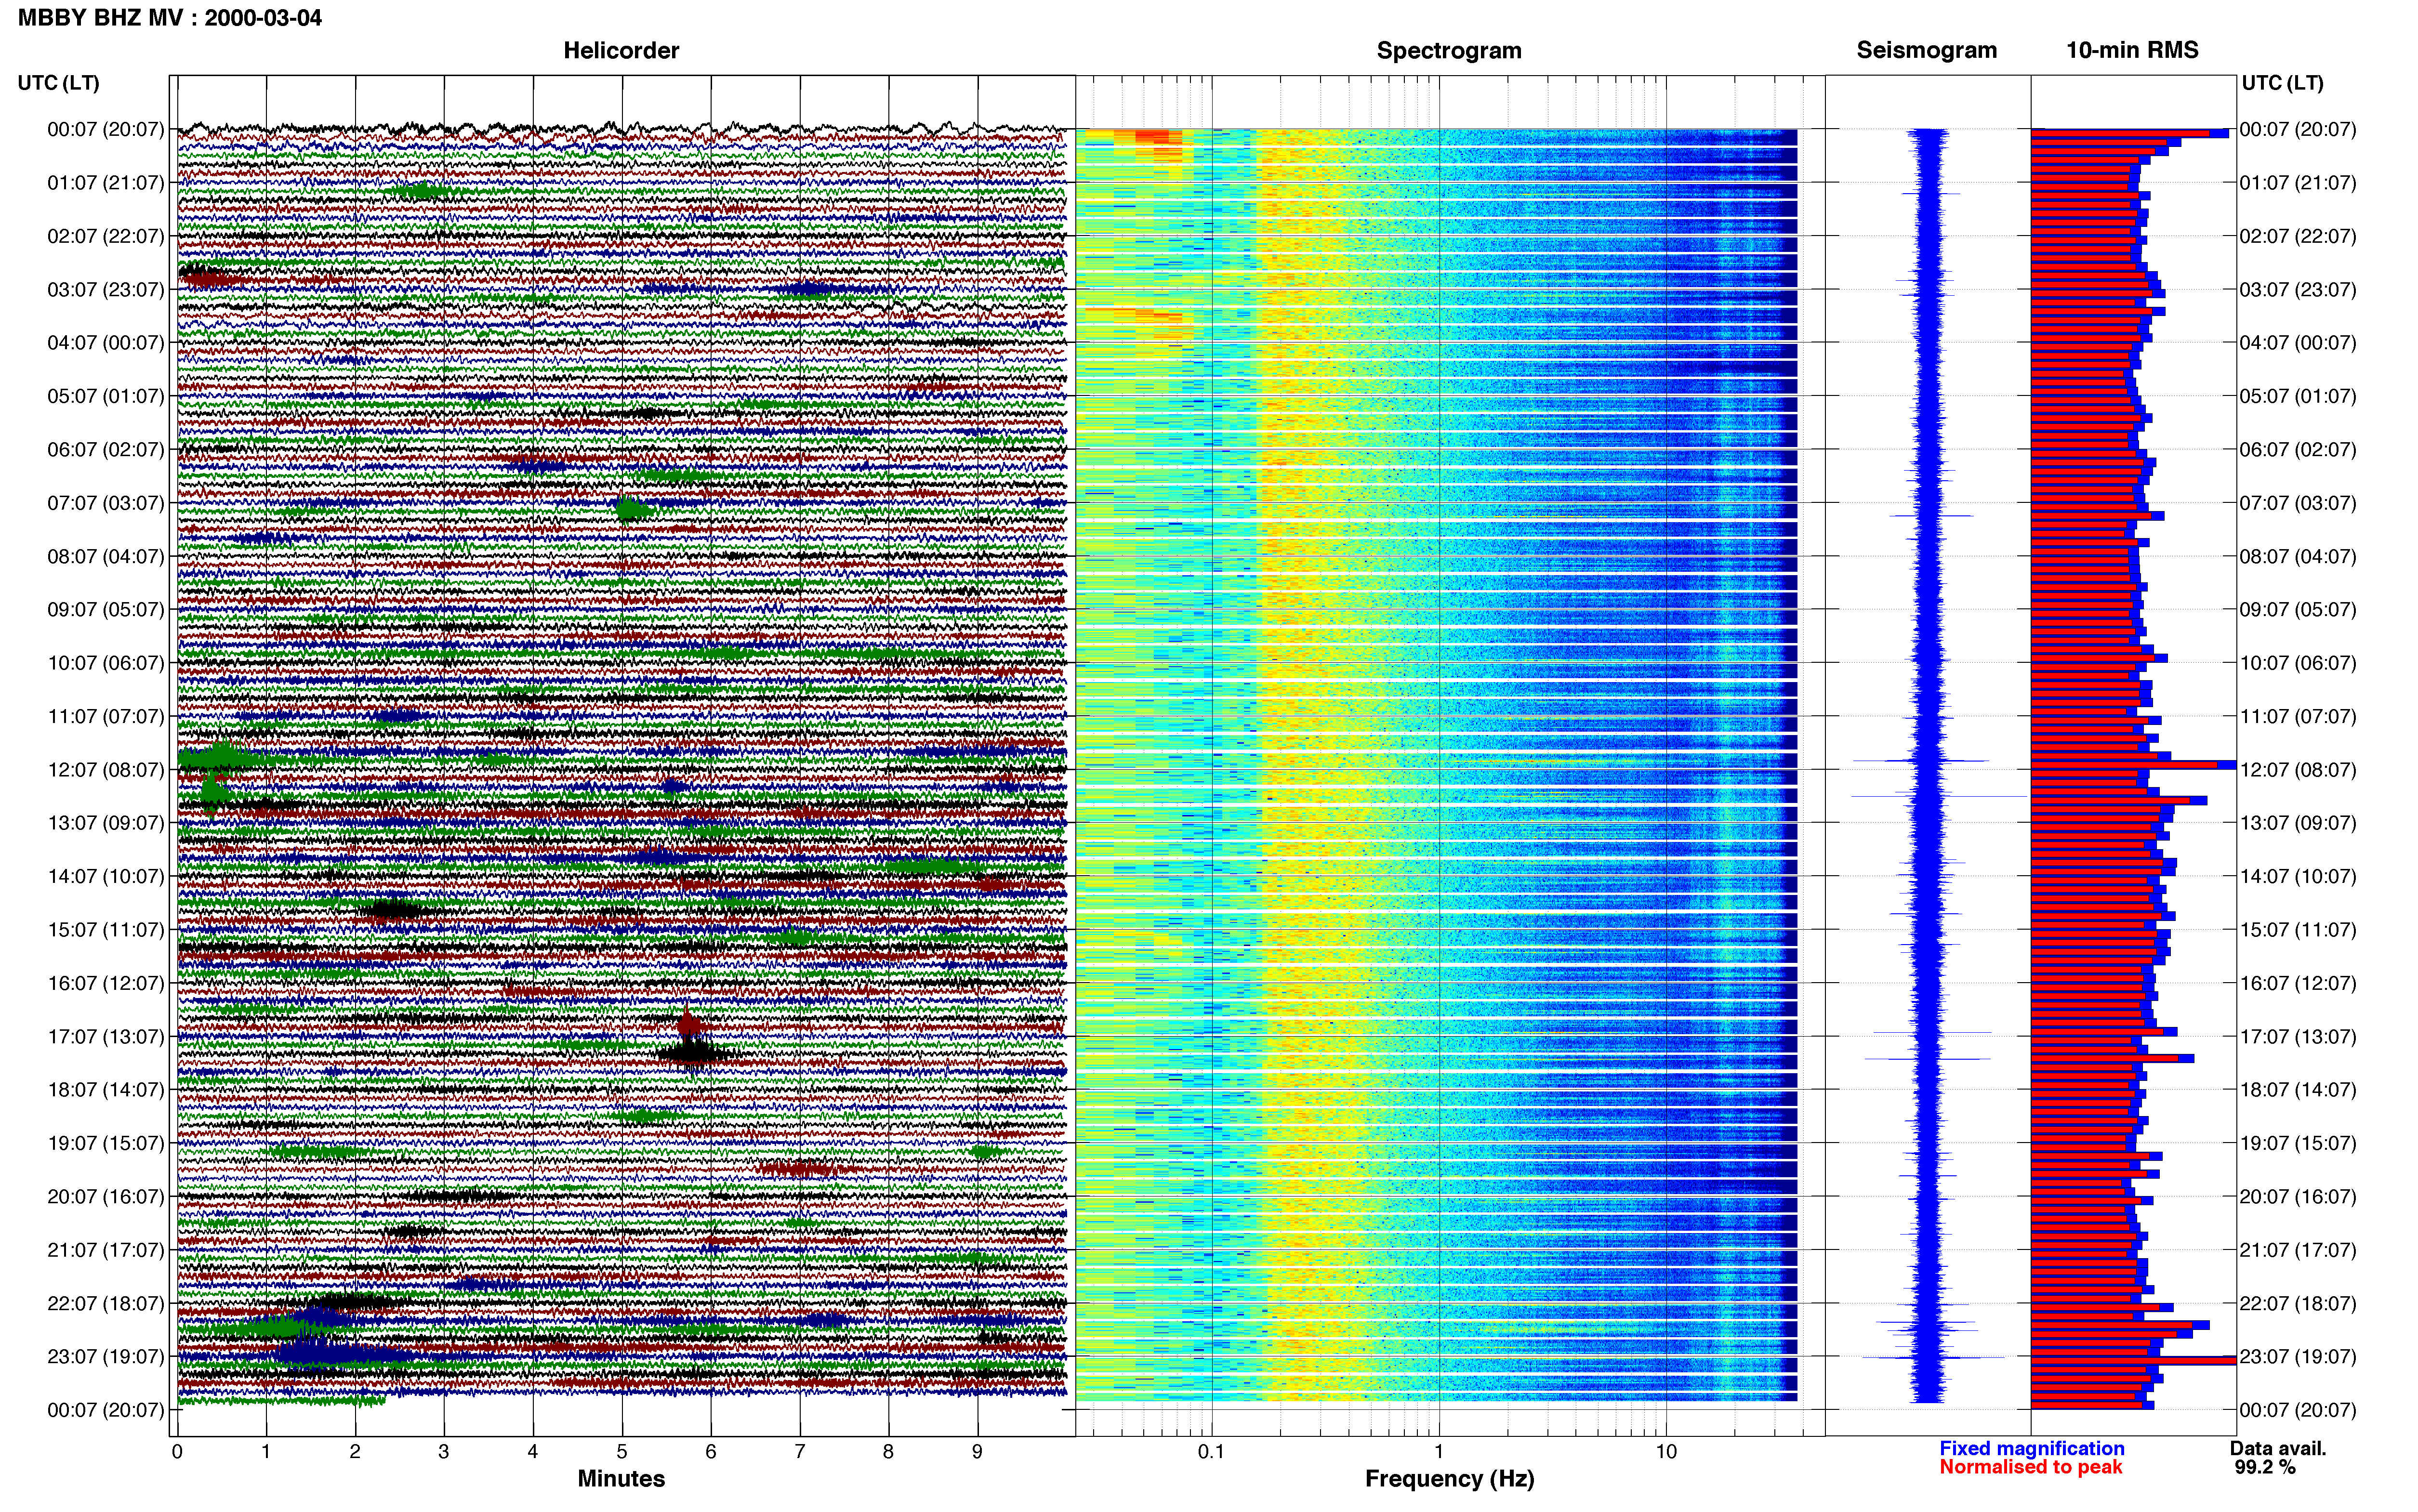
Task: Click the right time label '10:07 (06:07)'
Action: tap(2297, 662)
